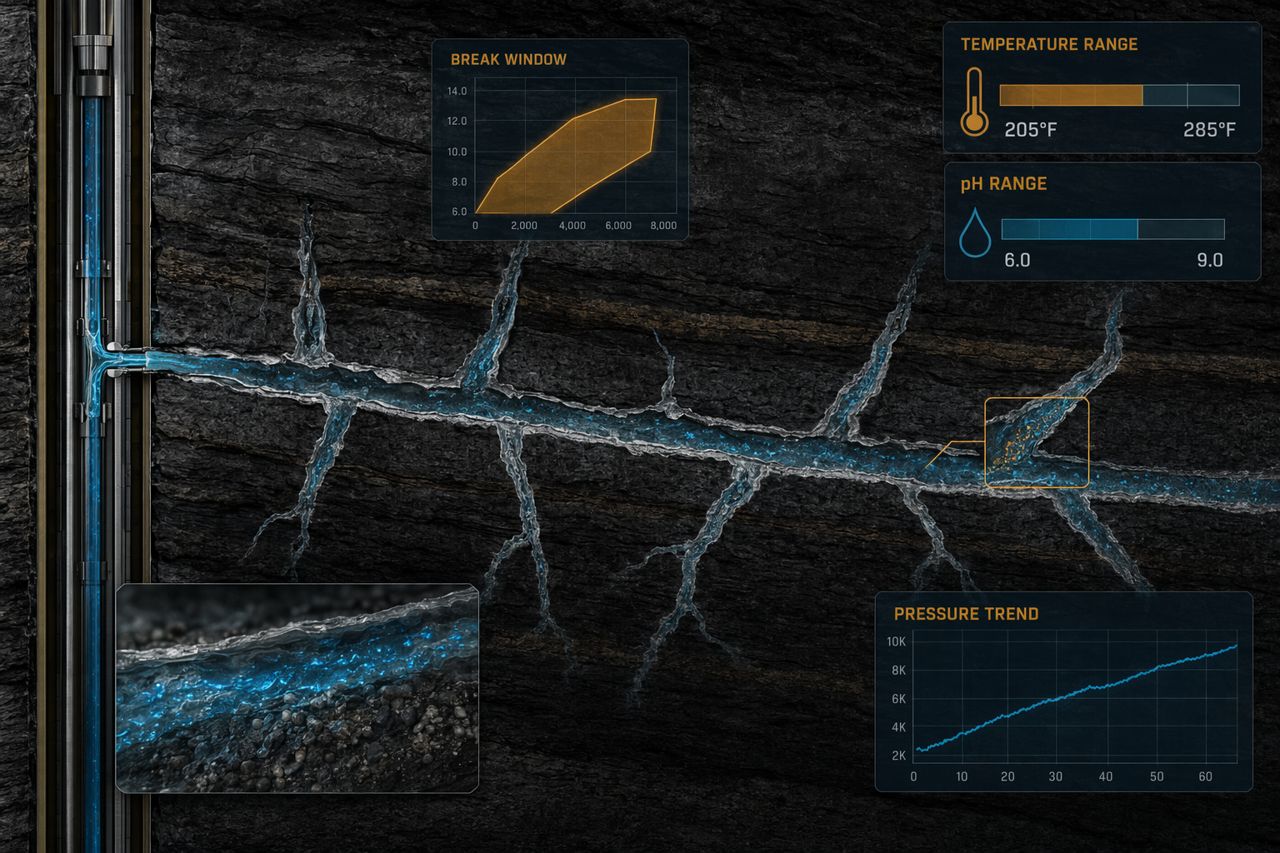Click the "pH RANGE" panel title
Viewport: 1280px width, 853px height.
pos(1004,184)
